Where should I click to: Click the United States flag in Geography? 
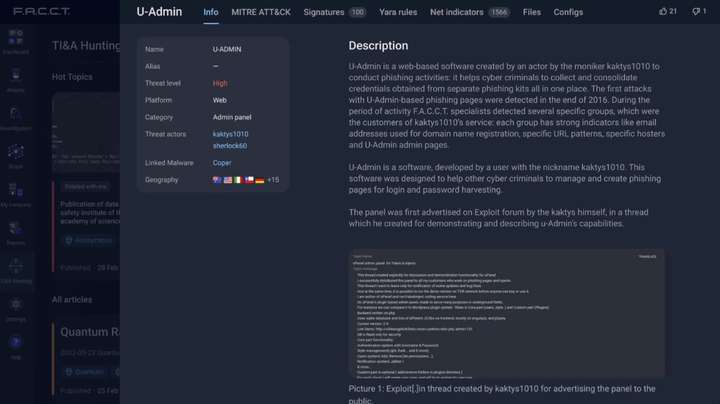228,180
